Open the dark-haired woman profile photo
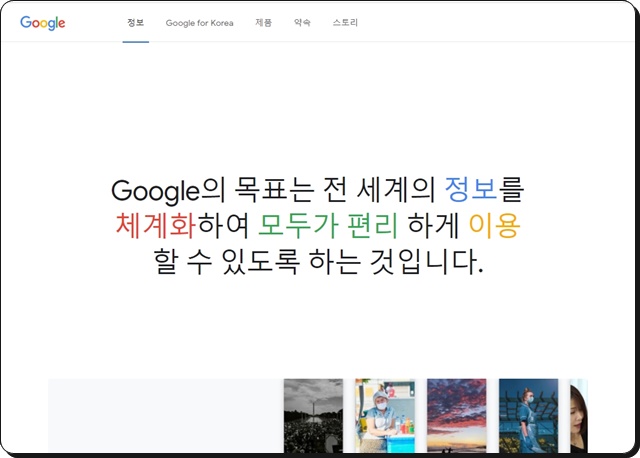Screen dimensions: 640x458 coord(579,416)
